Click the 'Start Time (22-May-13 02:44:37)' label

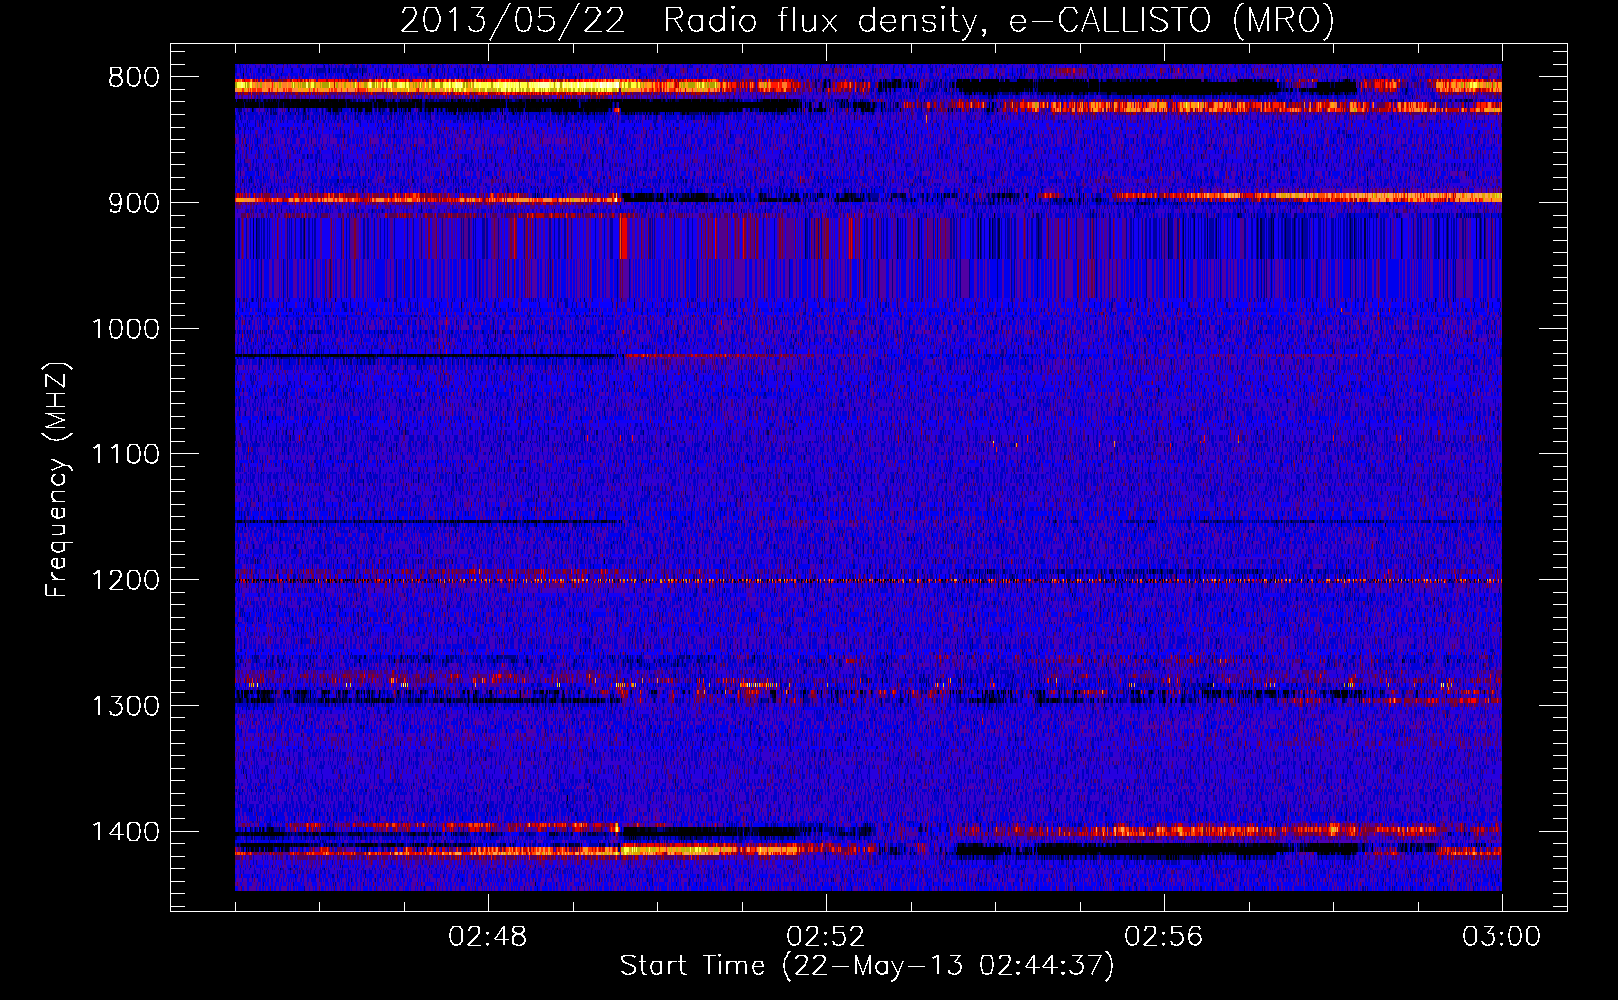tap(867, 966)
